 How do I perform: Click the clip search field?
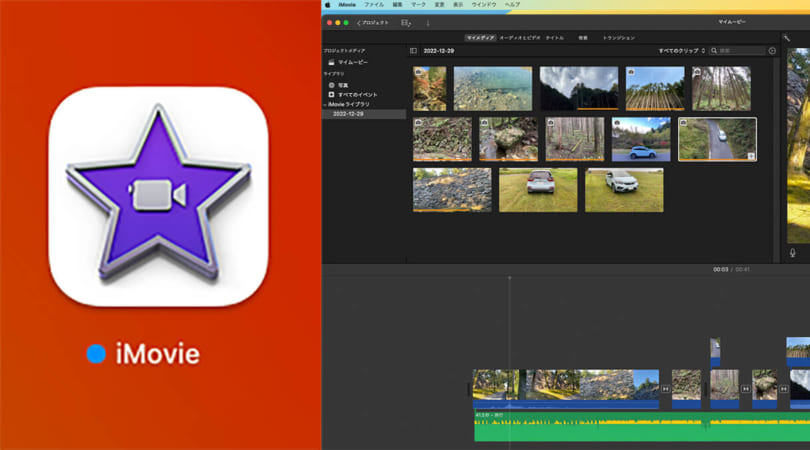tap(738, 51)
